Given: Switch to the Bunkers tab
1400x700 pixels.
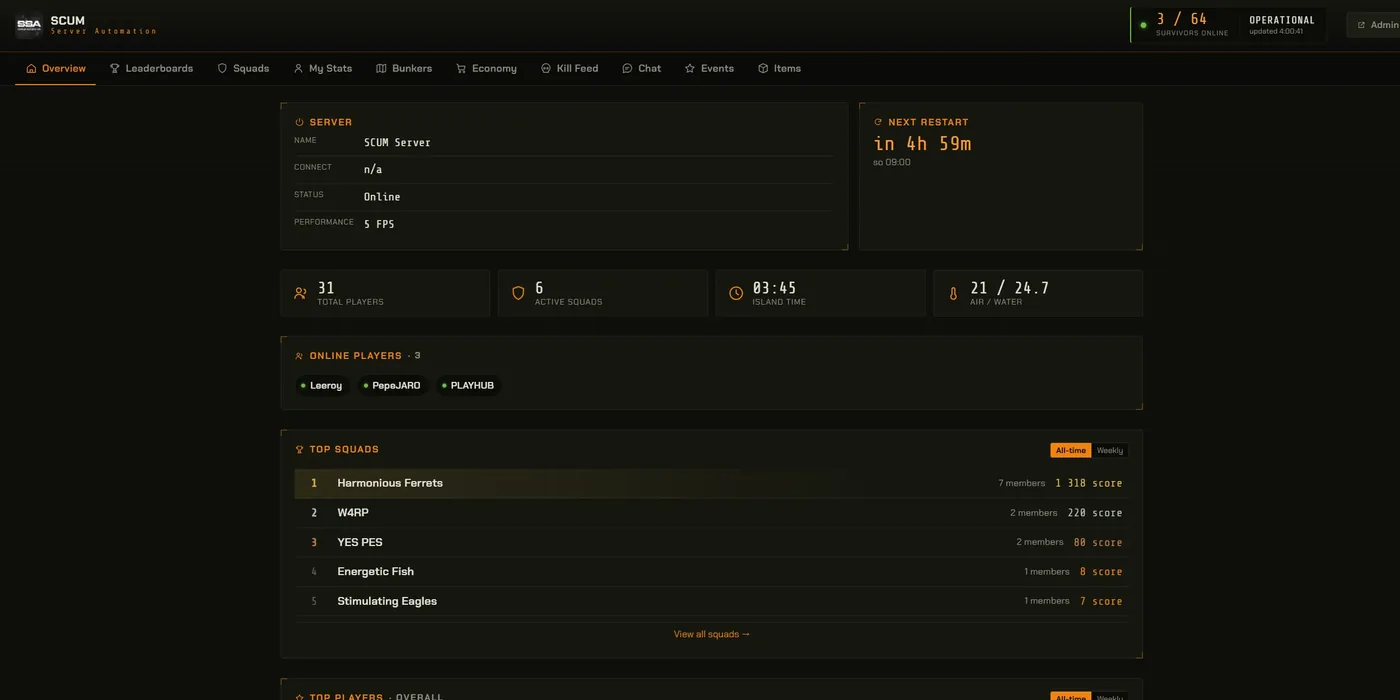Looking at the screenshot, I should [x=404, y=69].
